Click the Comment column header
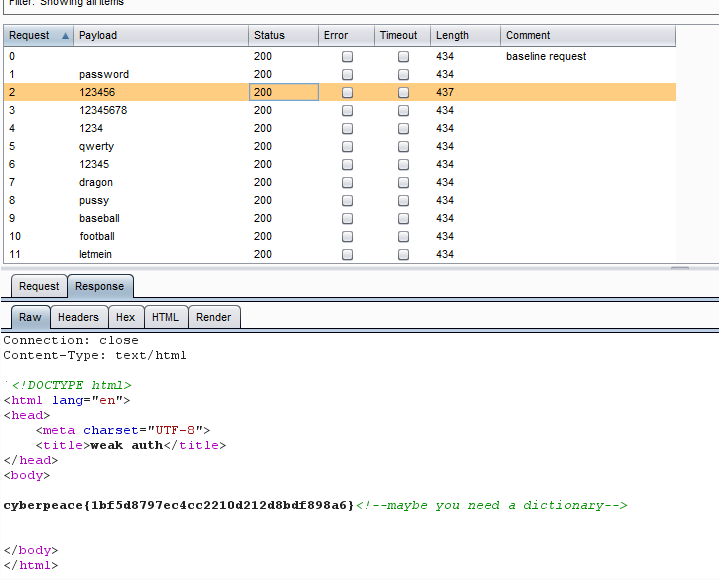 pyautogui.click(x=587, y=36)
